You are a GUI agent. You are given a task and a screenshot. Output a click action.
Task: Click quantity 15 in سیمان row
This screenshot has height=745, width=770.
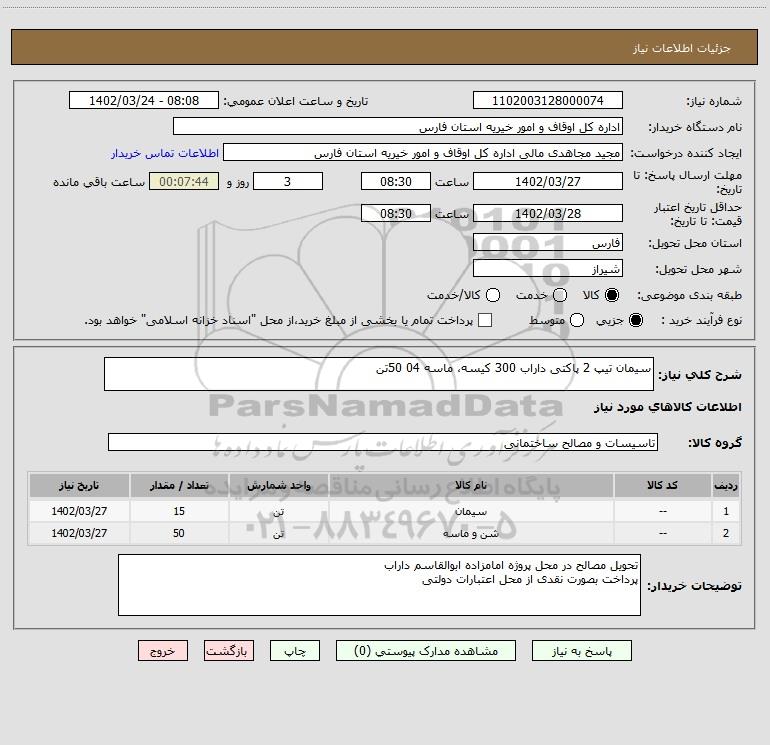[x=179, y=511]
